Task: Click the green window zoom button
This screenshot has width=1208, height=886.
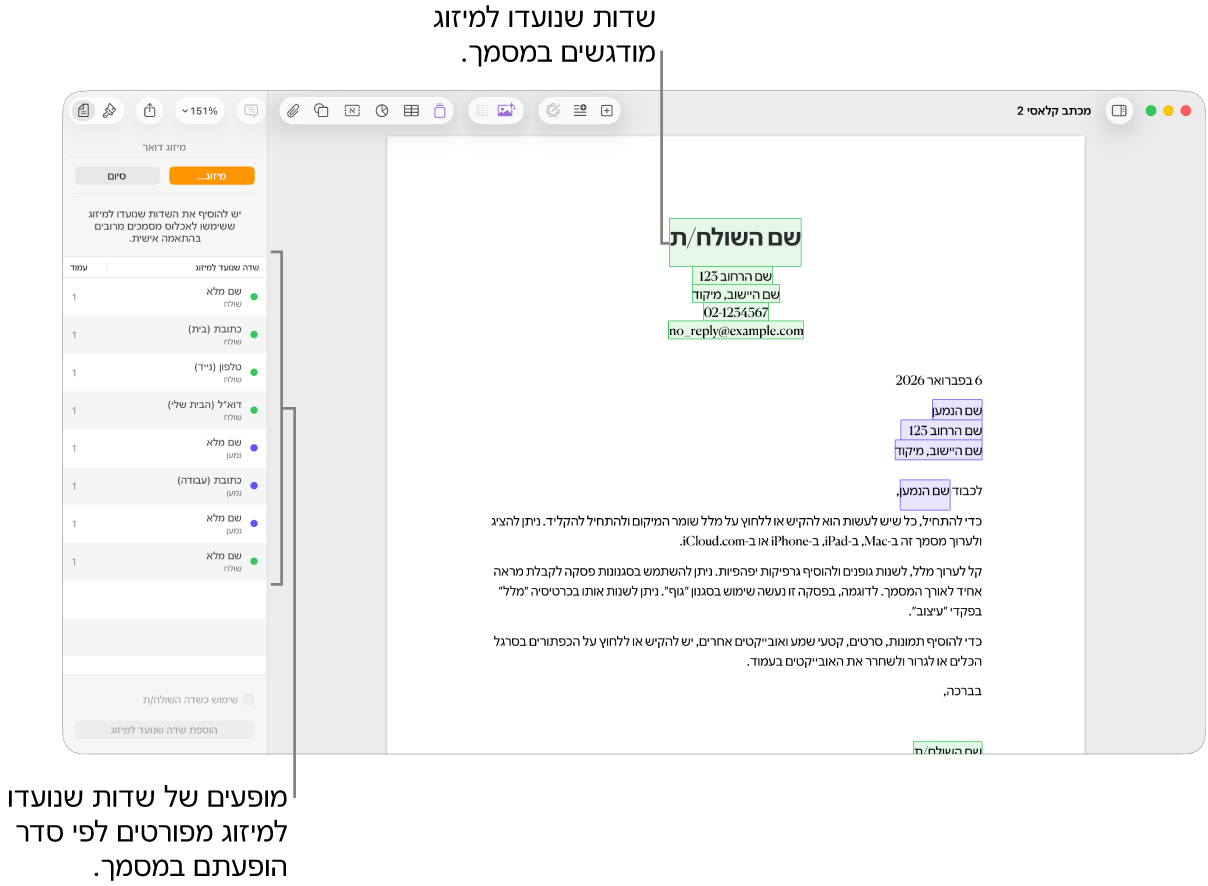Action: click(1151, 111)
